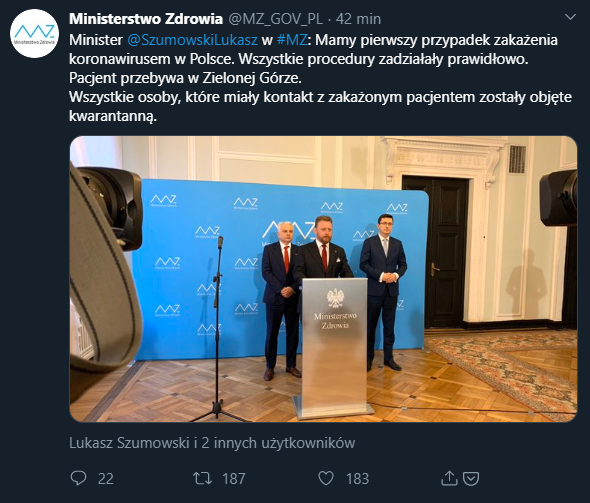Click the retweet arrows icon
The height and width of the screenshot is (503, 590).
click(x=202, y=479)
